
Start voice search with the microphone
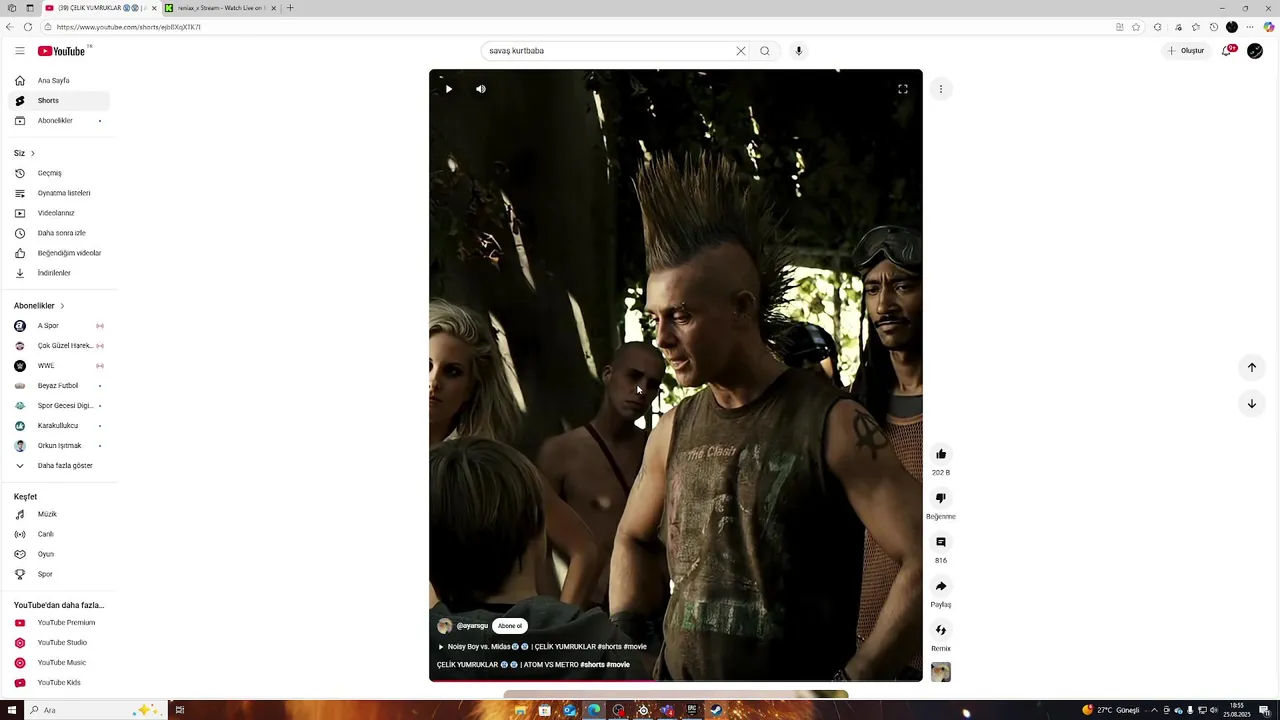point(798,51)
